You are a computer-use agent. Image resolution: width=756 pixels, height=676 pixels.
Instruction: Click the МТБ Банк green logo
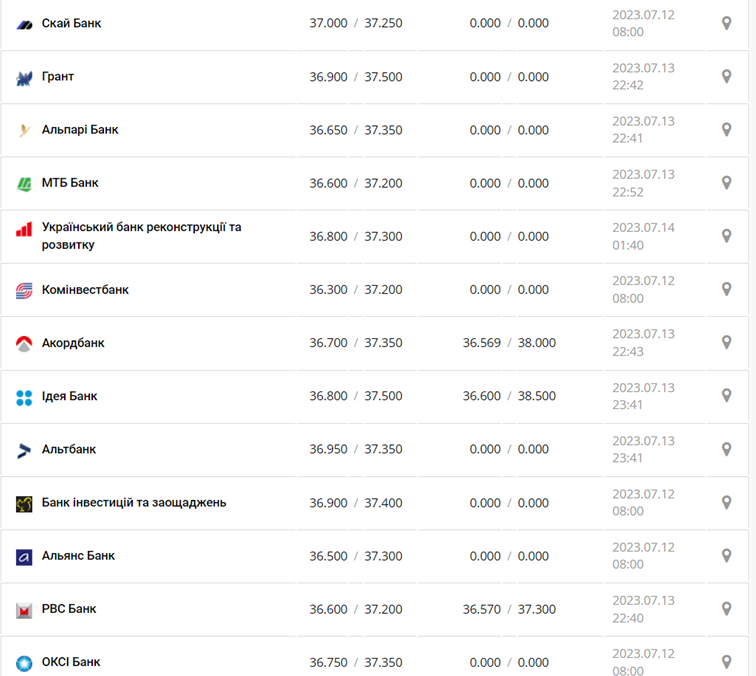coord(24,183)
